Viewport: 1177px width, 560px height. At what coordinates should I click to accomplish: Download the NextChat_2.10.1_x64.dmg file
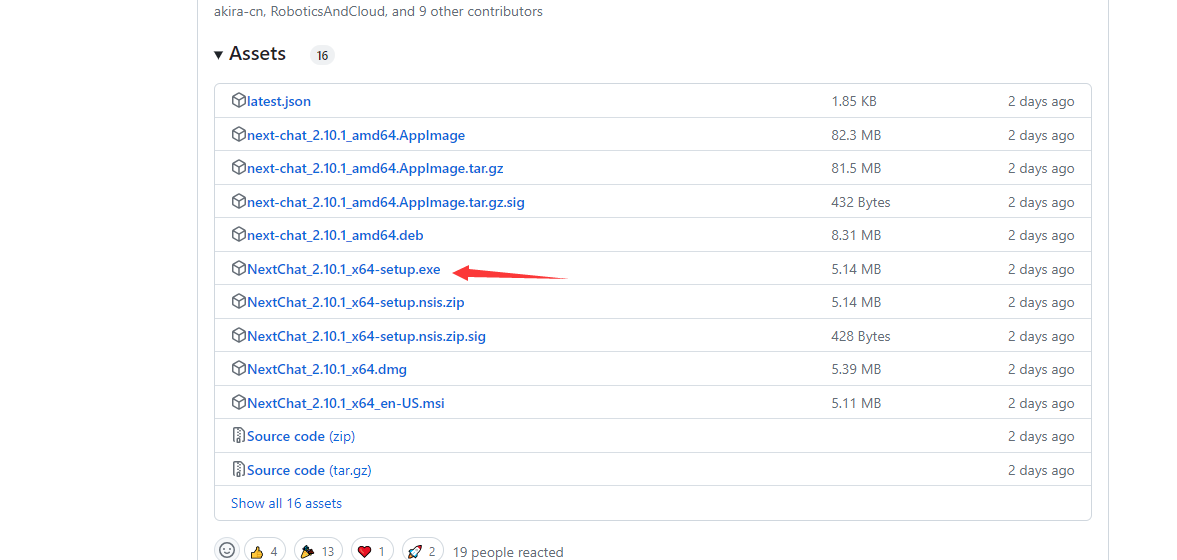point(326,369)
